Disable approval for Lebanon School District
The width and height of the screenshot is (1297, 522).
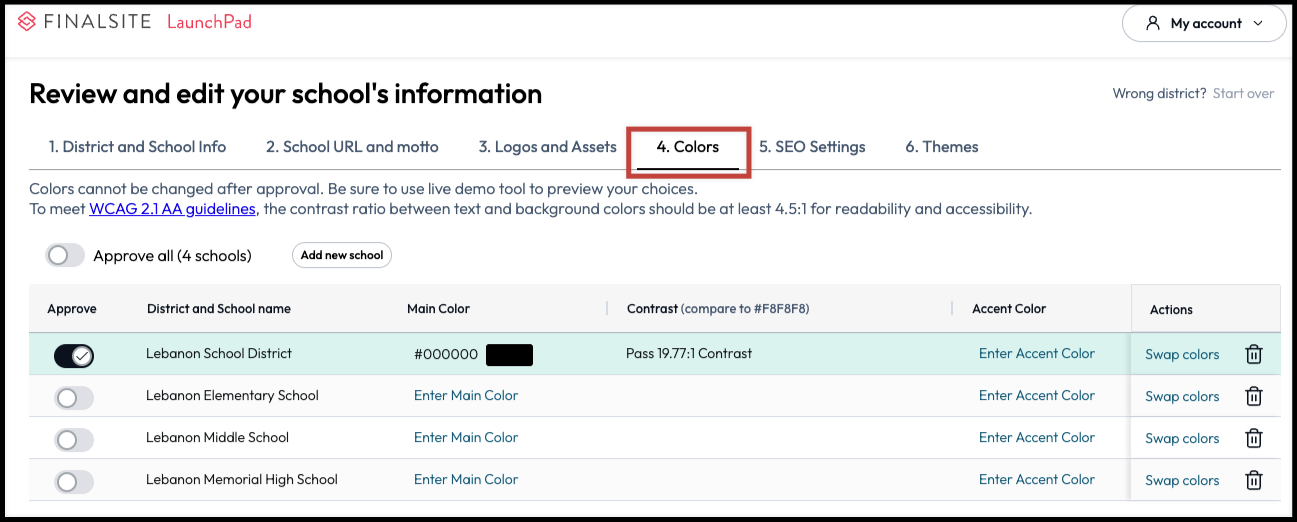pos(74,355)
